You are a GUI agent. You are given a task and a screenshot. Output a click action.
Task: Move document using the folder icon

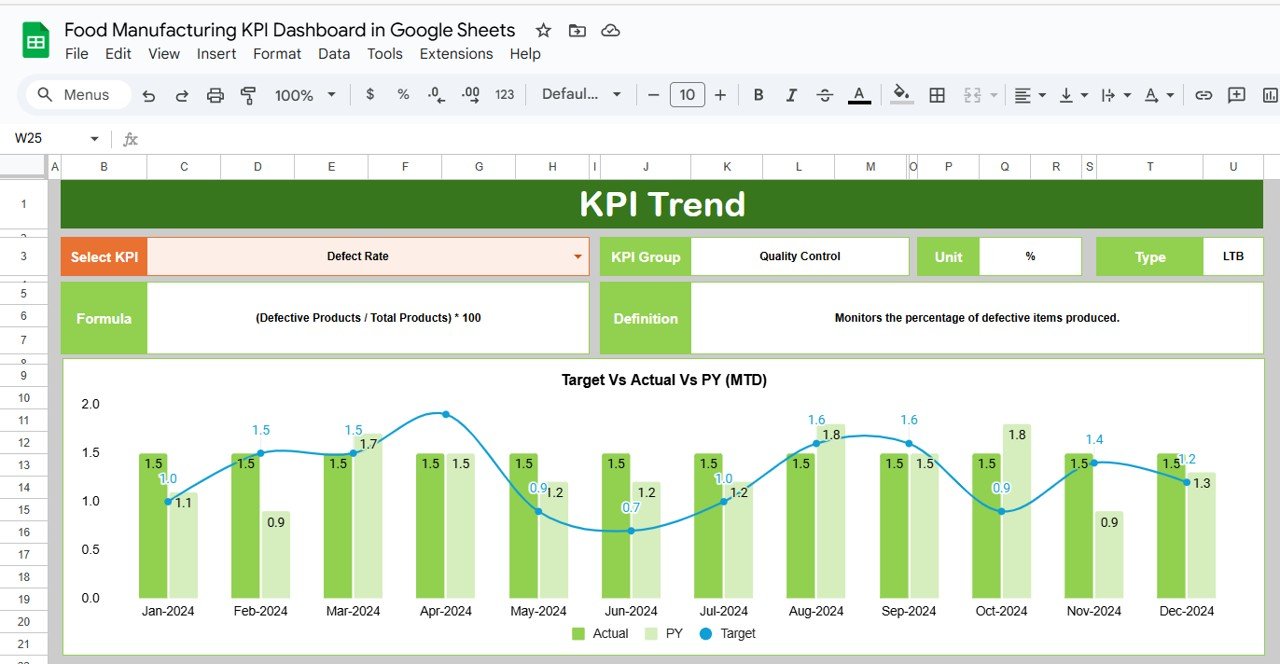point(577,31)
